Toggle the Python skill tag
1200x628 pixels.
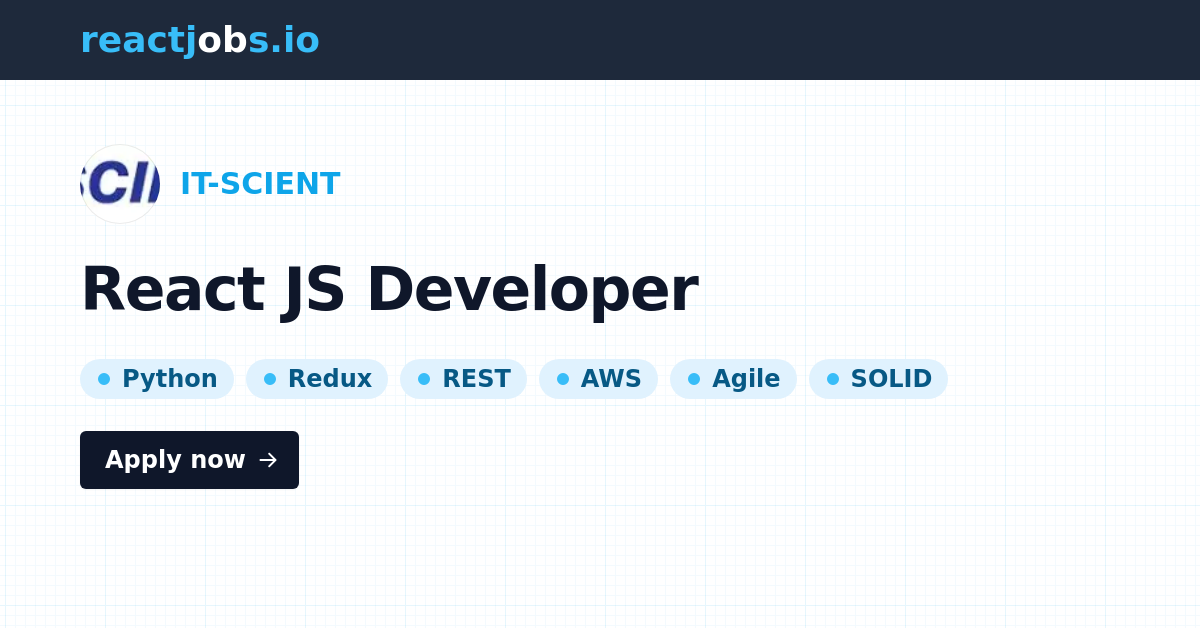[157, 378]
